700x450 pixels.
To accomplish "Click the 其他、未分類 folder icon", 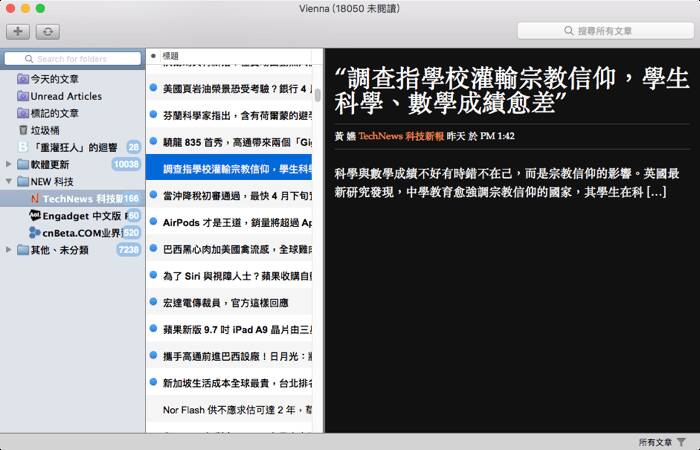I will (x=23, y=250).
